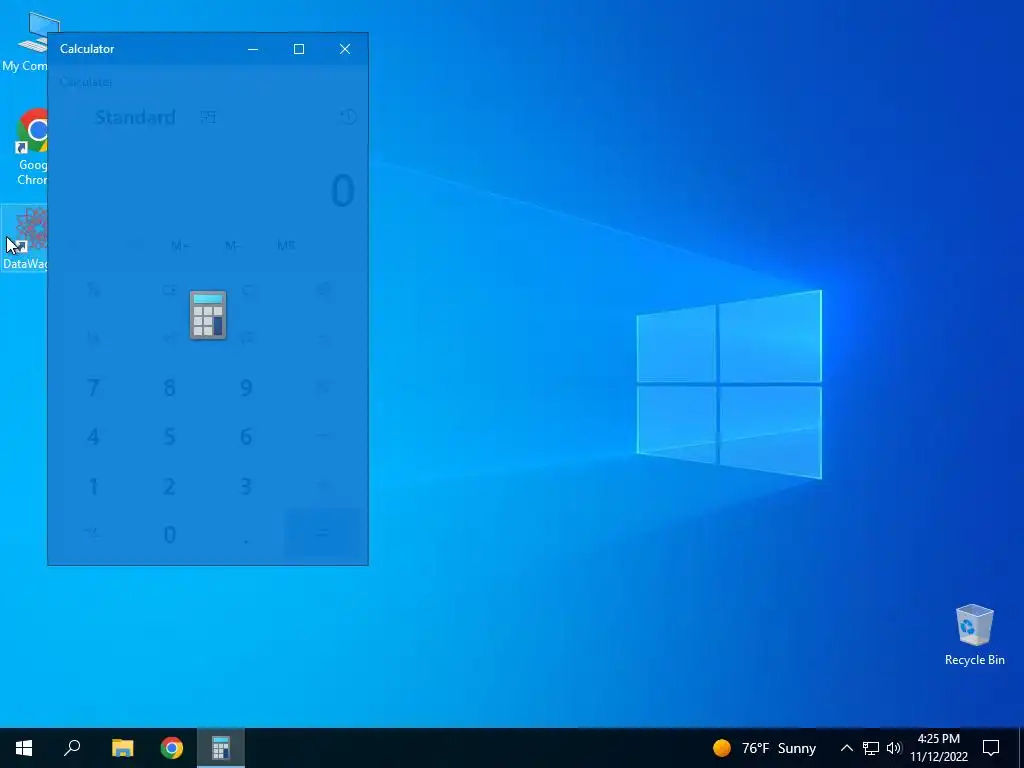Image resolution: width=1024 pixels, height=768 pixels.
Task: Open File Explorer from the taskbar
Action: pyautogui.click(x=122, y=748)
